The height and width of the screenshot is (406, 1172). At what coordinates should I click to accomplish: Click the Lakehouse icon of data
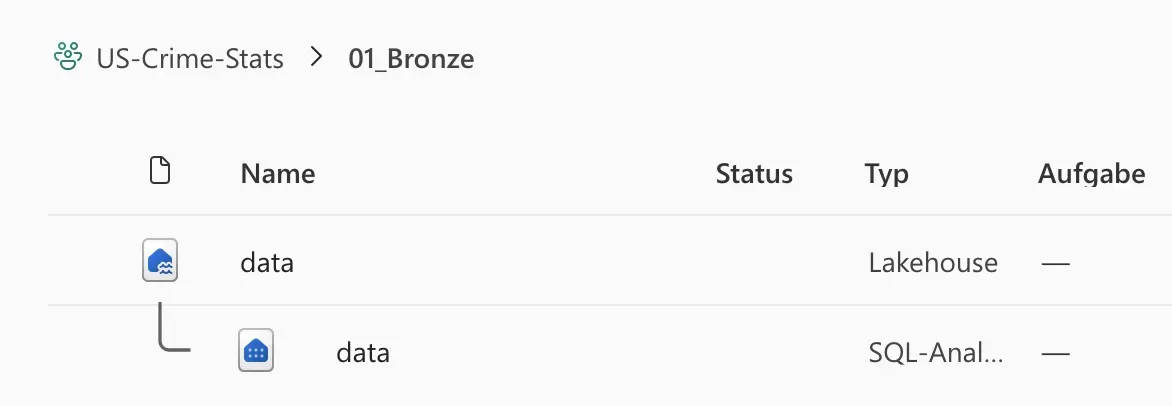click(x=160, y=262)
